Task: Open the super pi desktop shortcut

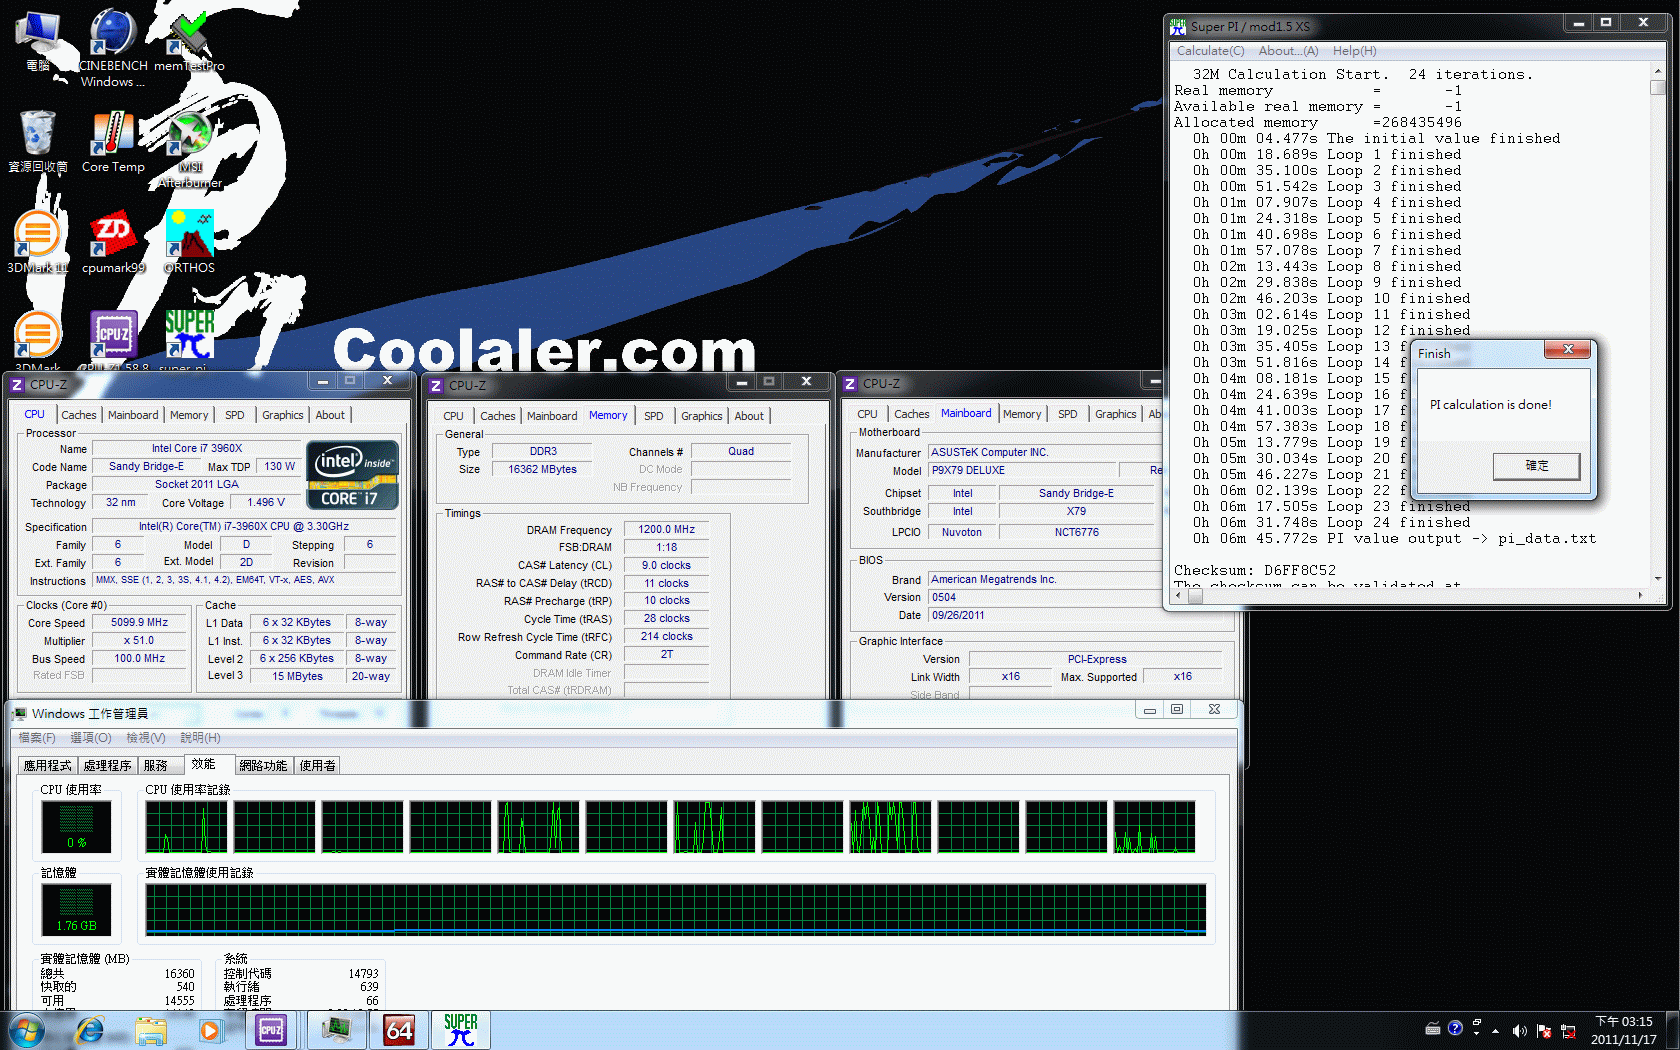Action: coord(189,340)
